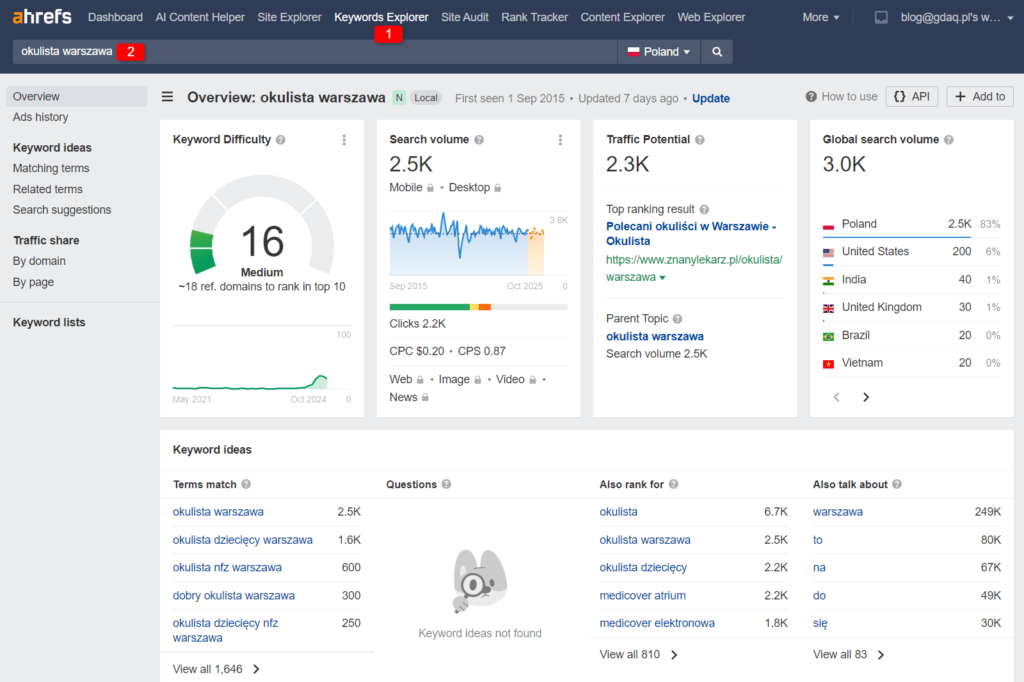
Task: View all 1,646 matching terms
Action: point(216,669)
